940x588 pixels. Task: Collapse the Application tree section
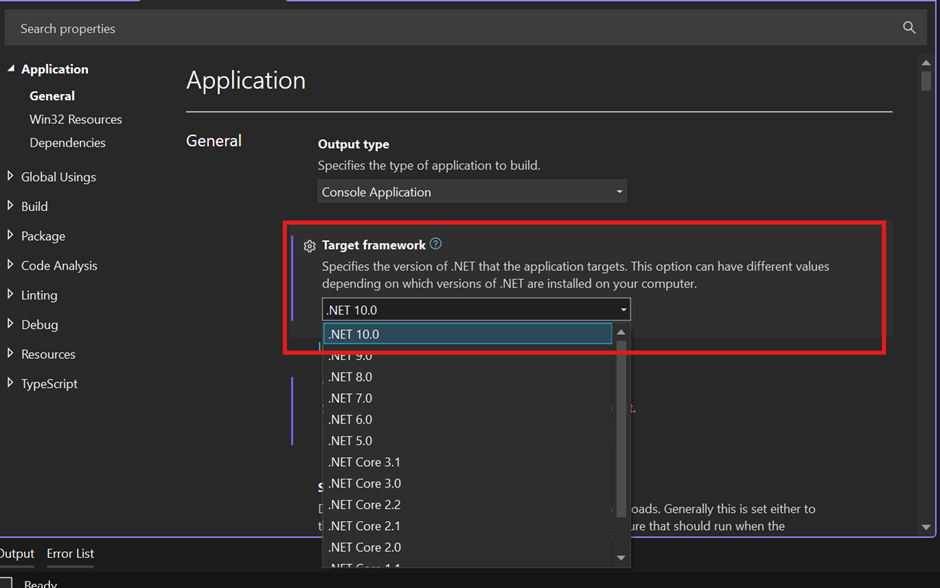coord(11,69)
